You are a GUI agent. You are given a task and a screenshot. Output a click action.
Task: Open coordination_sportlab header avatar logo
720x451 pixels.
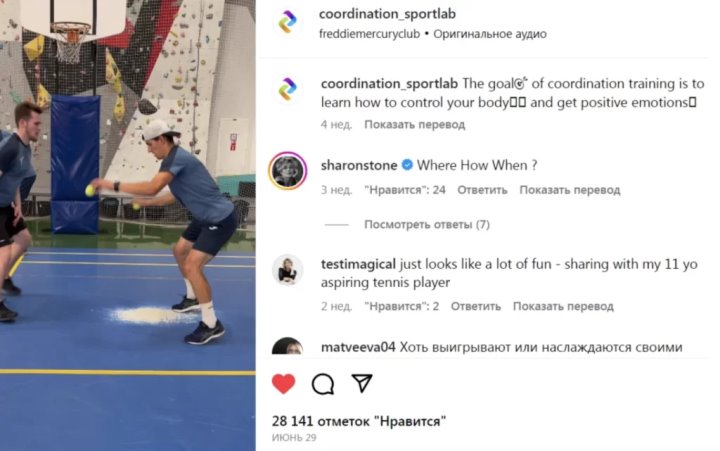point(288,22)
